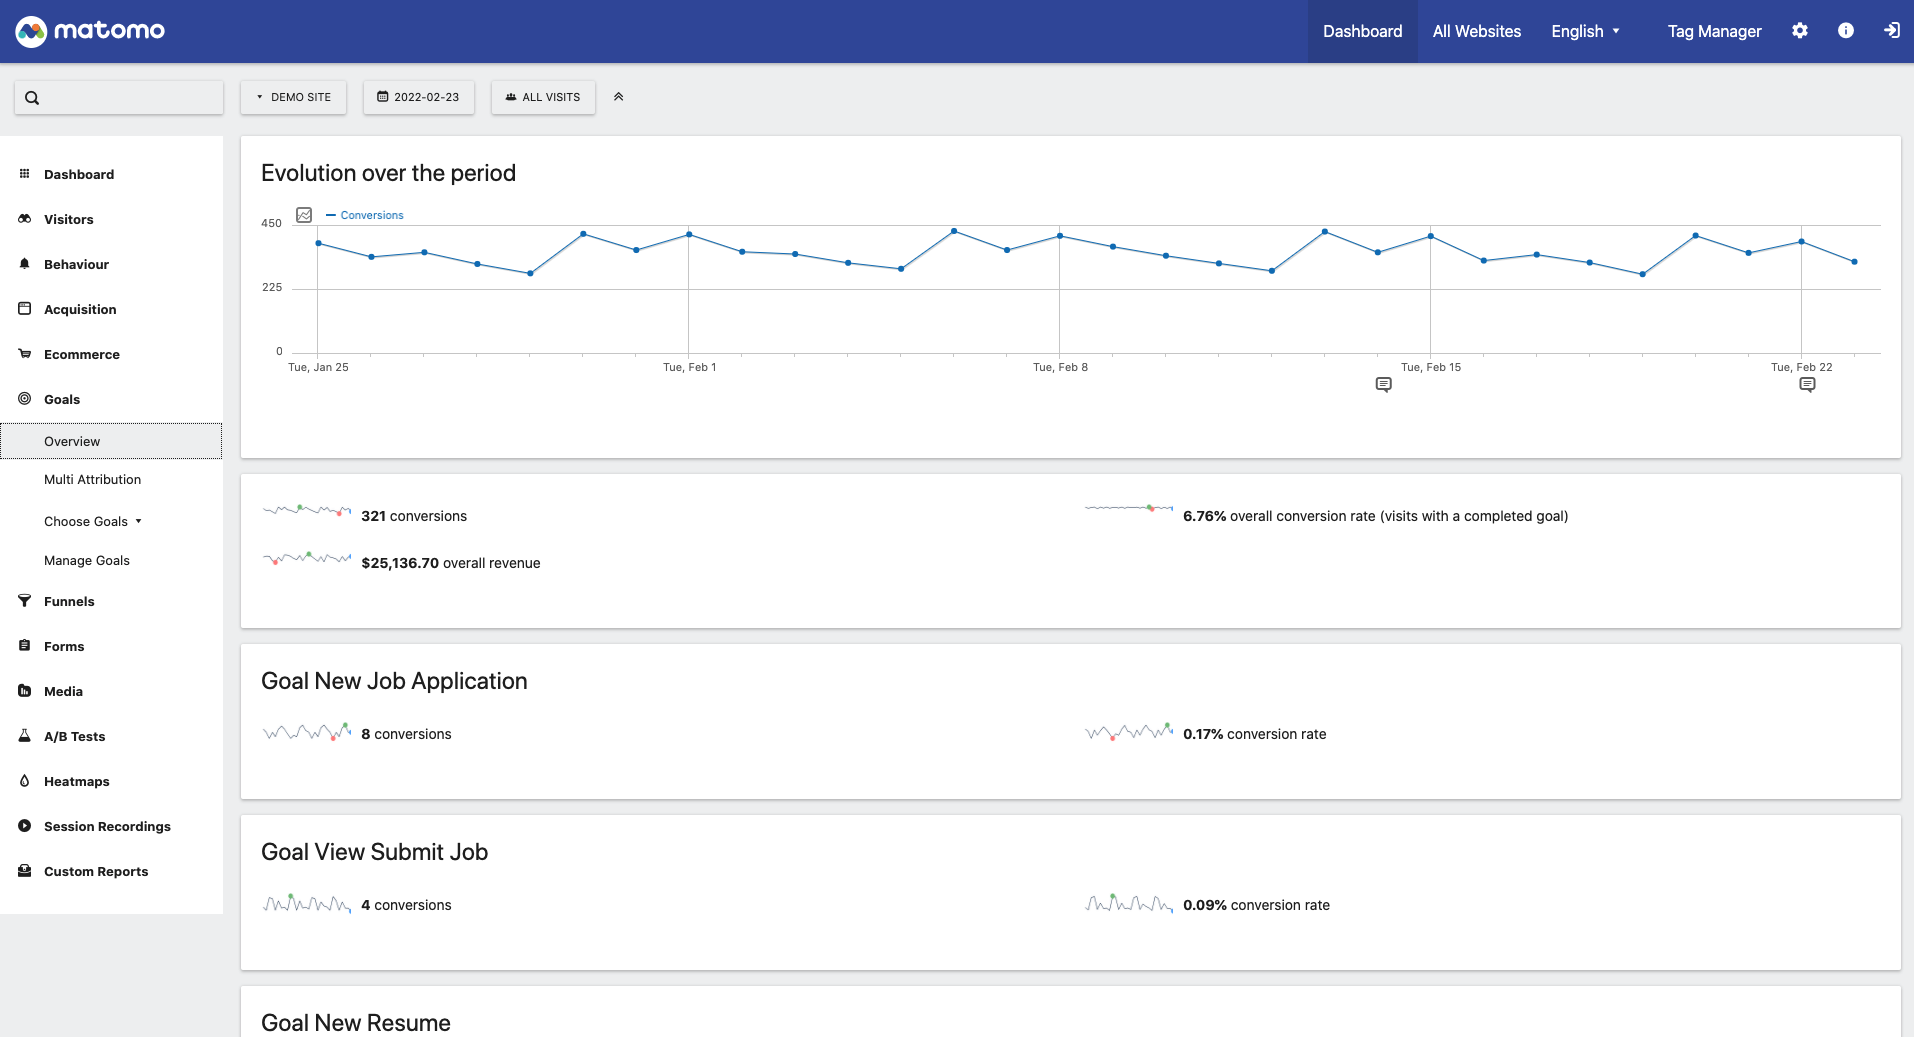The image size is (1914, 1037).
Task: Collapse the top controls with double chevron
Action: [618, 97]
